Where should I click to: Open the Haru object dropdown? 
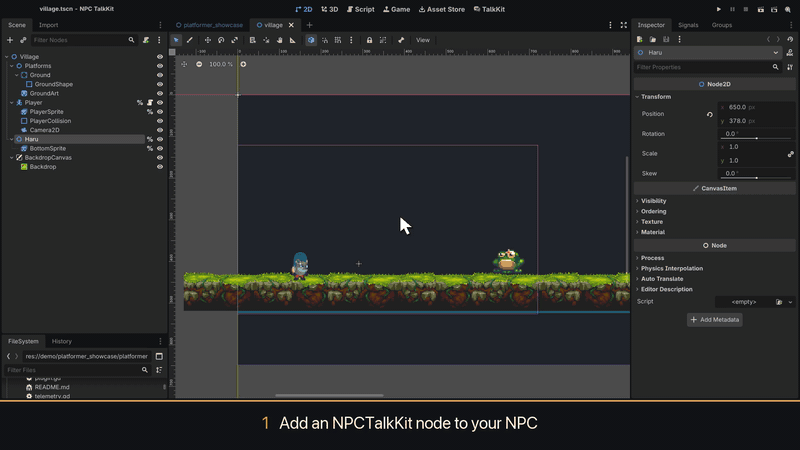point(708,53)
